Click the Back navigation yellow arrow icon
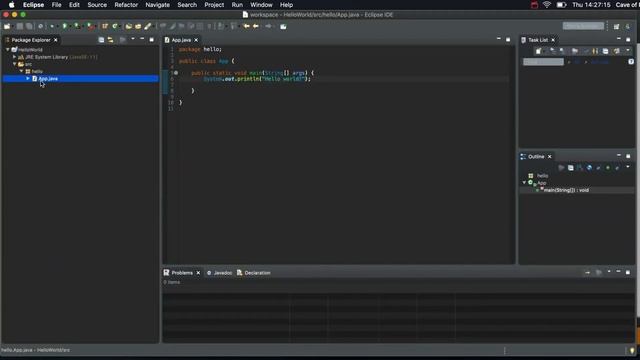640x360 pixels. coord(256,26)
